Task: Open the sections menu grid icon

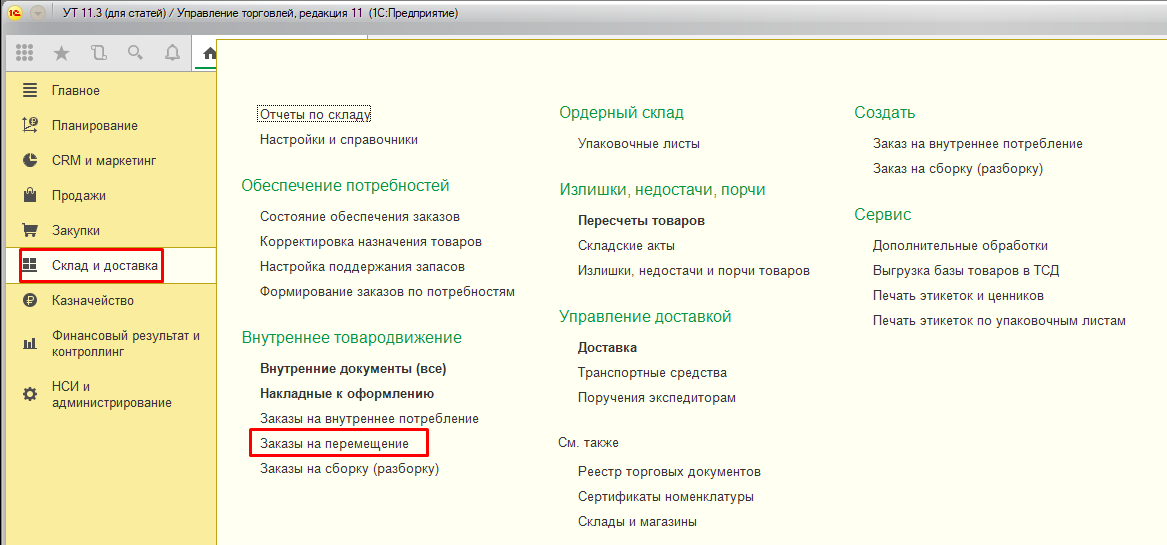Action: pos(25,53)
